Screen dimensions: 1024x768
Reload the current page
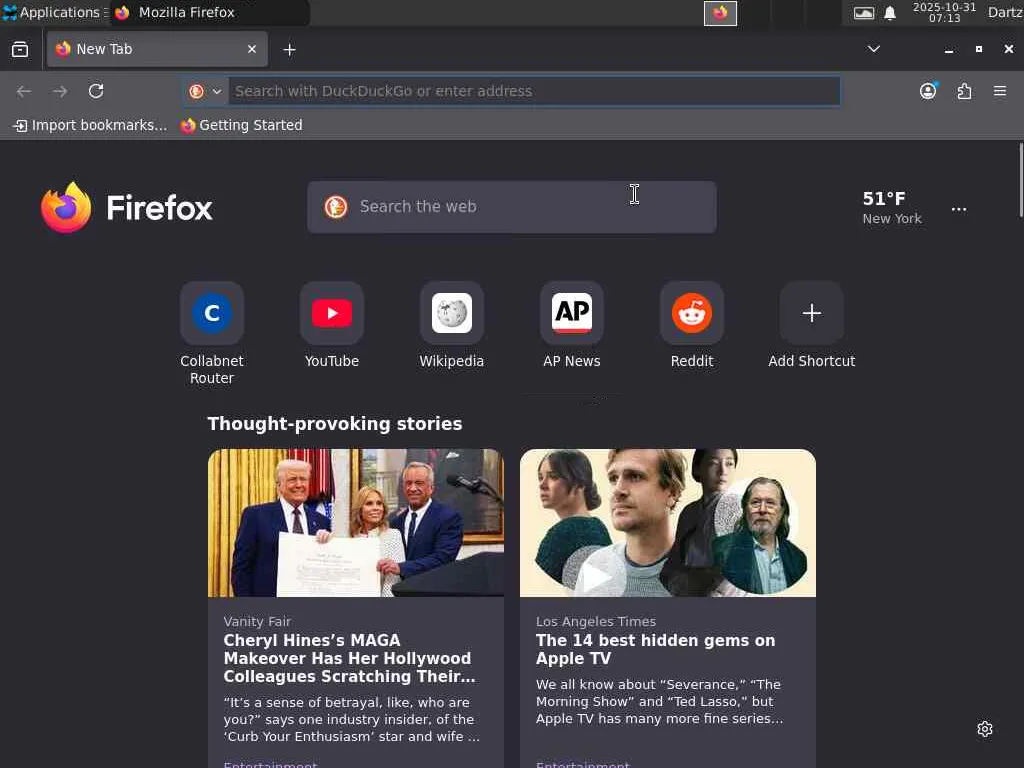click(x=96, y=91)
